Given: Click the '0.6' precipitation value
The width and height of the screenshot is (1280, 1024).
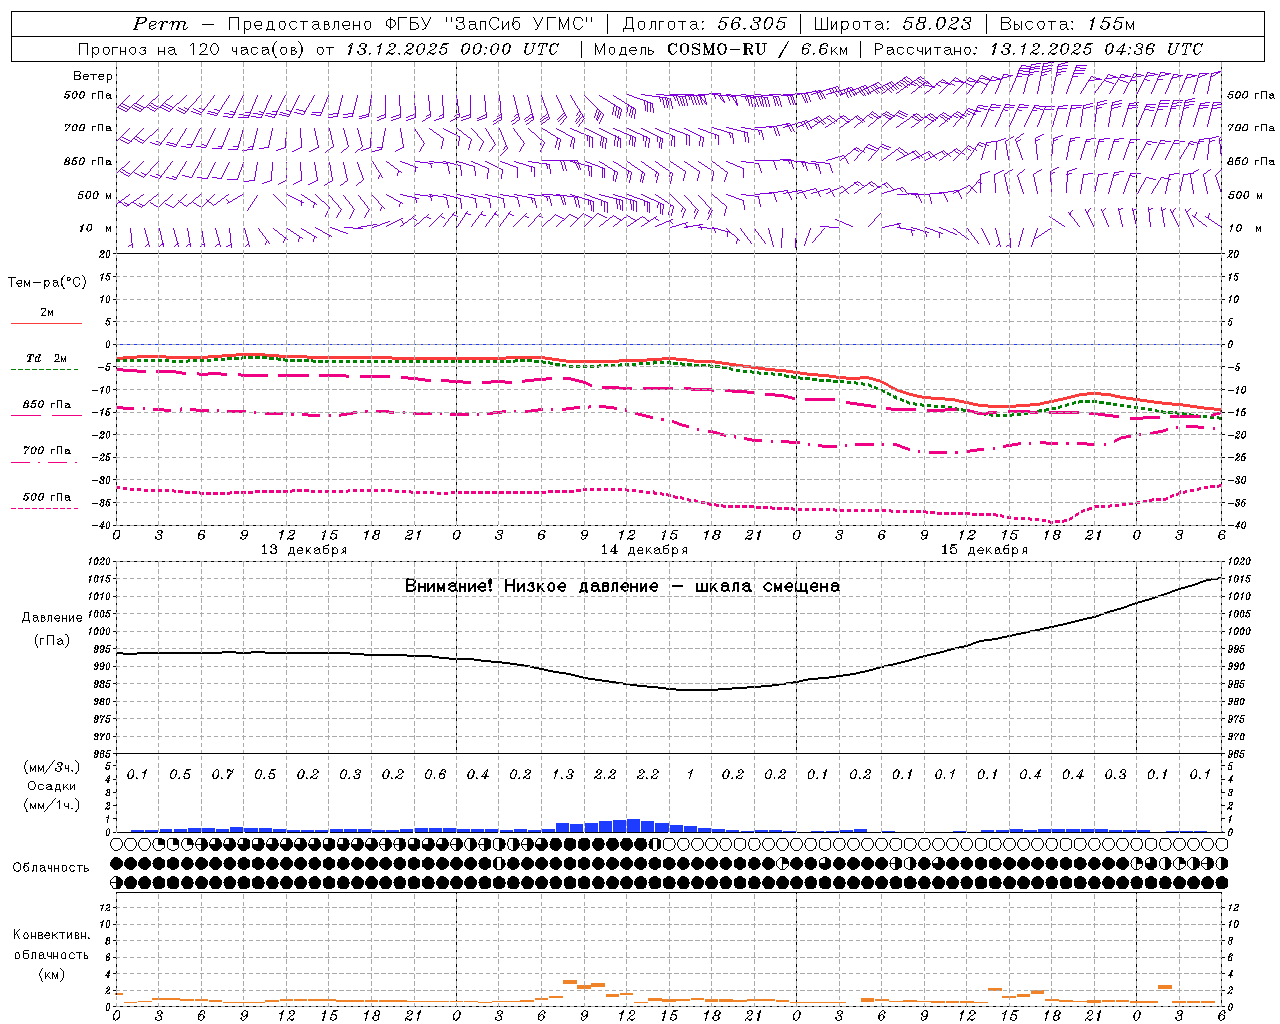Looking at the screenshot, I should point(435,774).
